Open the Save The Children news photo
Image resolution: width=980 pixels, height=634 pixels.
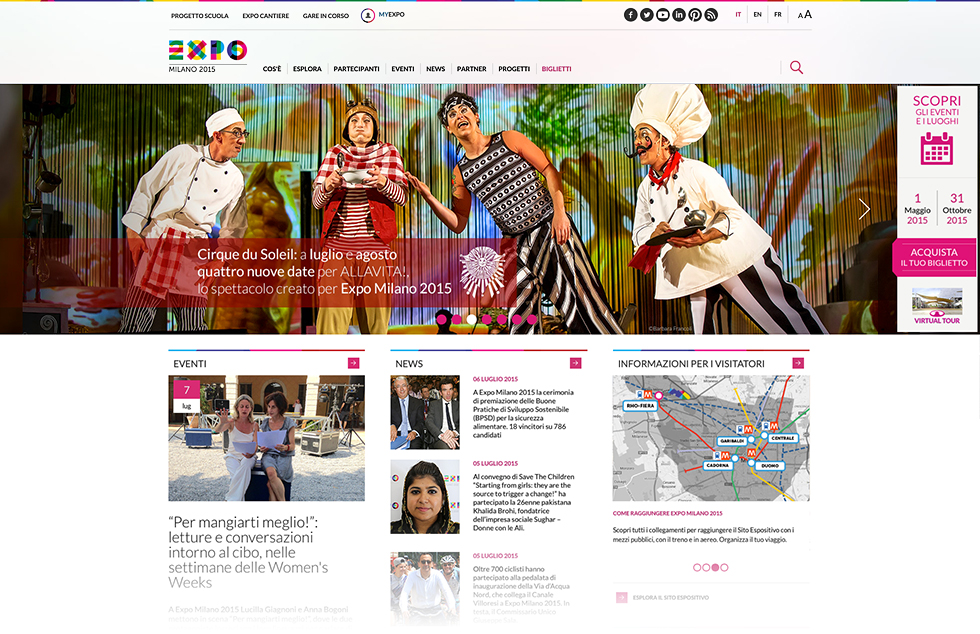tap(425, 496)
